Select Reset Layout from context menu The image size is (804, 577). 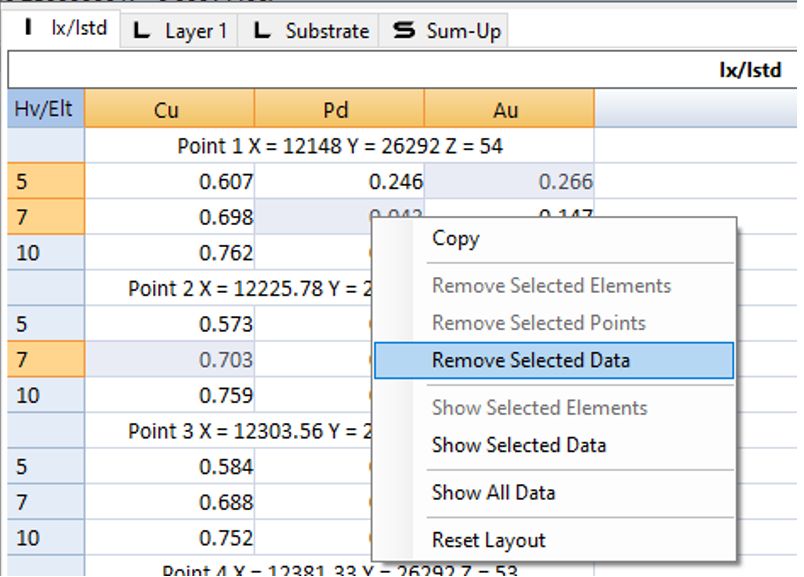click(488, 541)
